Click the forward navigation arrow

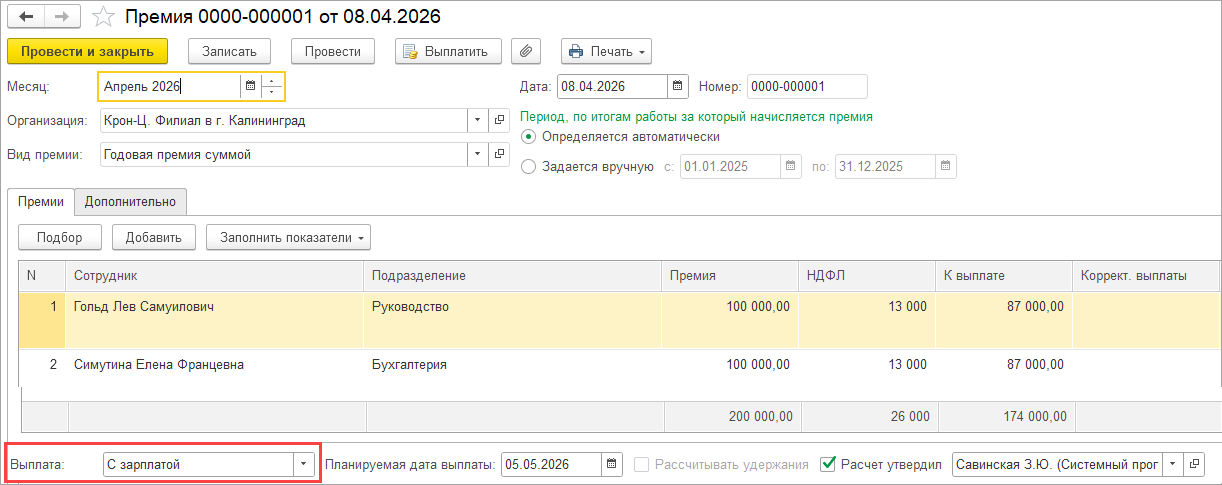coord(61,17)
